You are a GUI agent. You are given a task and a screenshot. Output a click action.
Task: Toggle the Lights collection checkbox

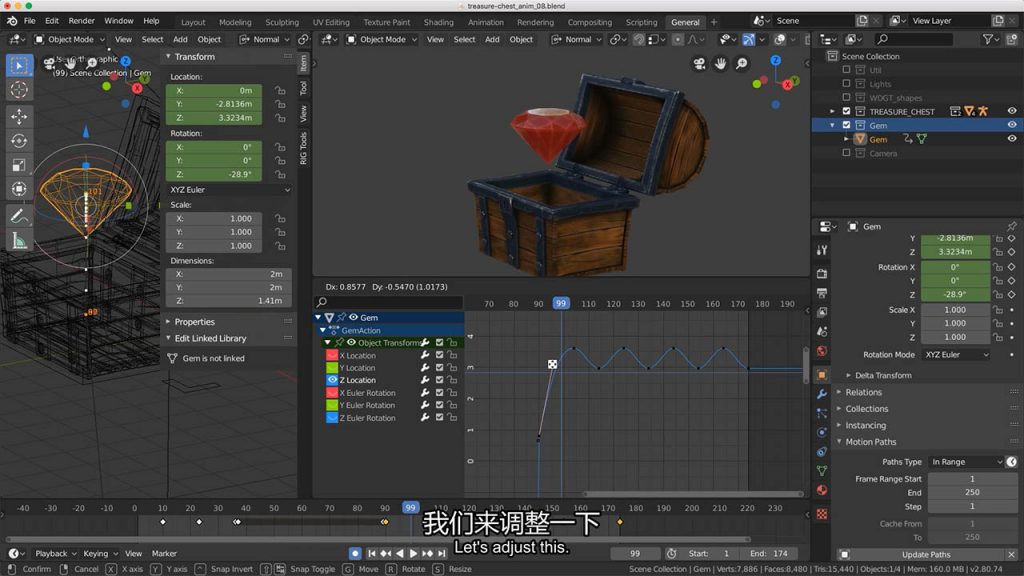click(846, 84)
